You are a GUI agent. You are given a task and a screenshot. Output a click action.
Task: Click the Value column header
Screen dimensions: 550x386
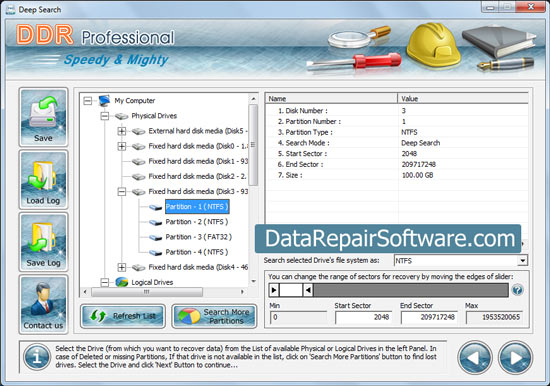click(x=463, y=99)
